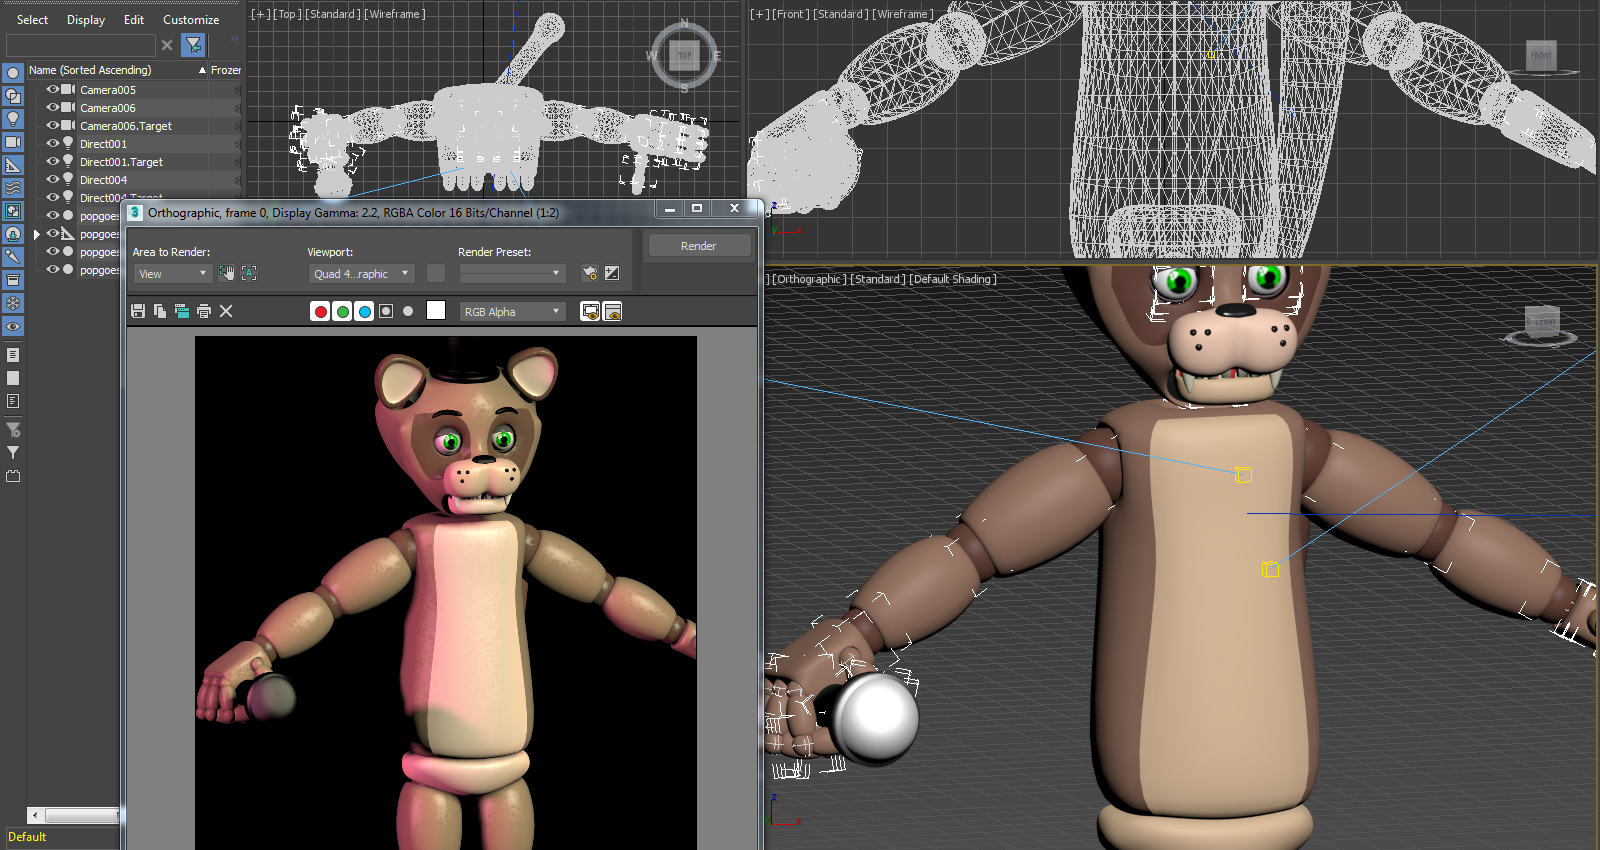Click ViewCube in Top viewport

point(685,55)
